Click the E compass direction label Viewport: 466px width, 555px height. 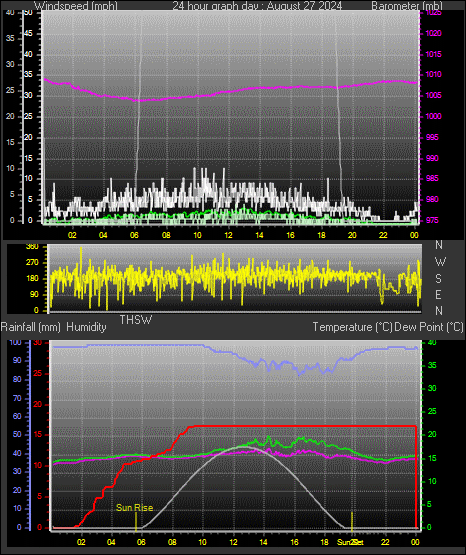(438, 294)
